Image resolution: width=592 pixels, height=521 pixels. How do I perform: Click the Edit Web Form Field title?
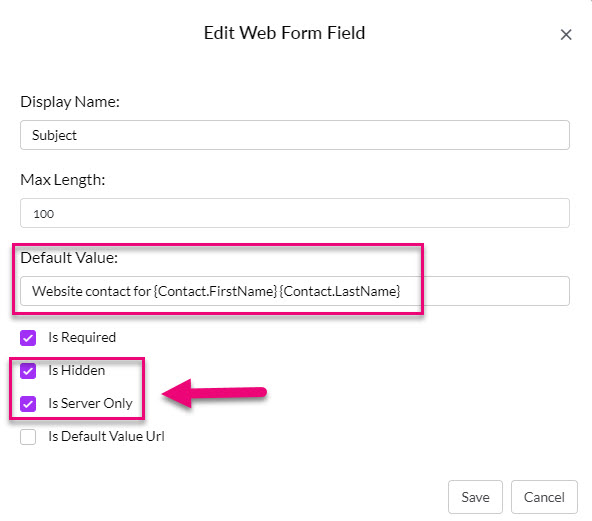click(284, 33)
